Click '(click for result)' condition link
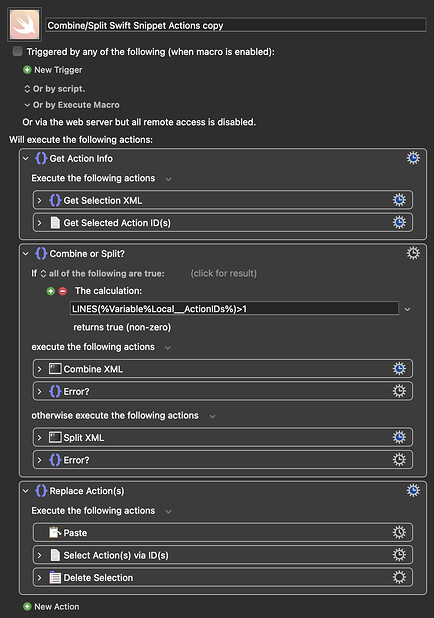The height and width of the screenshot is (618, 434). click(x=224, y=274)
